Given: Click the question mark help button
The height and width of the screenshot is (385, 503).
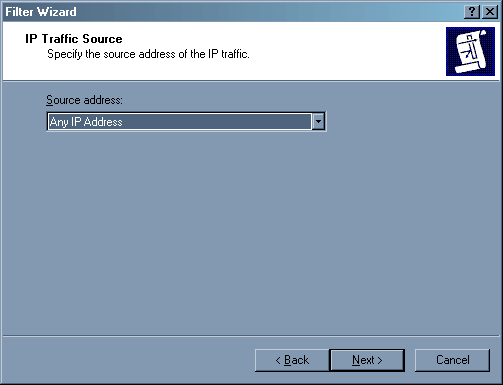Looking at the screenshot, I should pyautogui.click(x=472, y=12).
